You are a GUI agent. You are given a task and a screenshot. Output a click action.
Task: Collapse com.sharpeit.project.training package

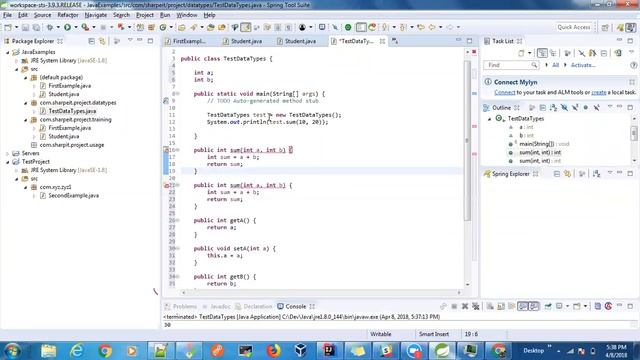[x=25, y=120]
